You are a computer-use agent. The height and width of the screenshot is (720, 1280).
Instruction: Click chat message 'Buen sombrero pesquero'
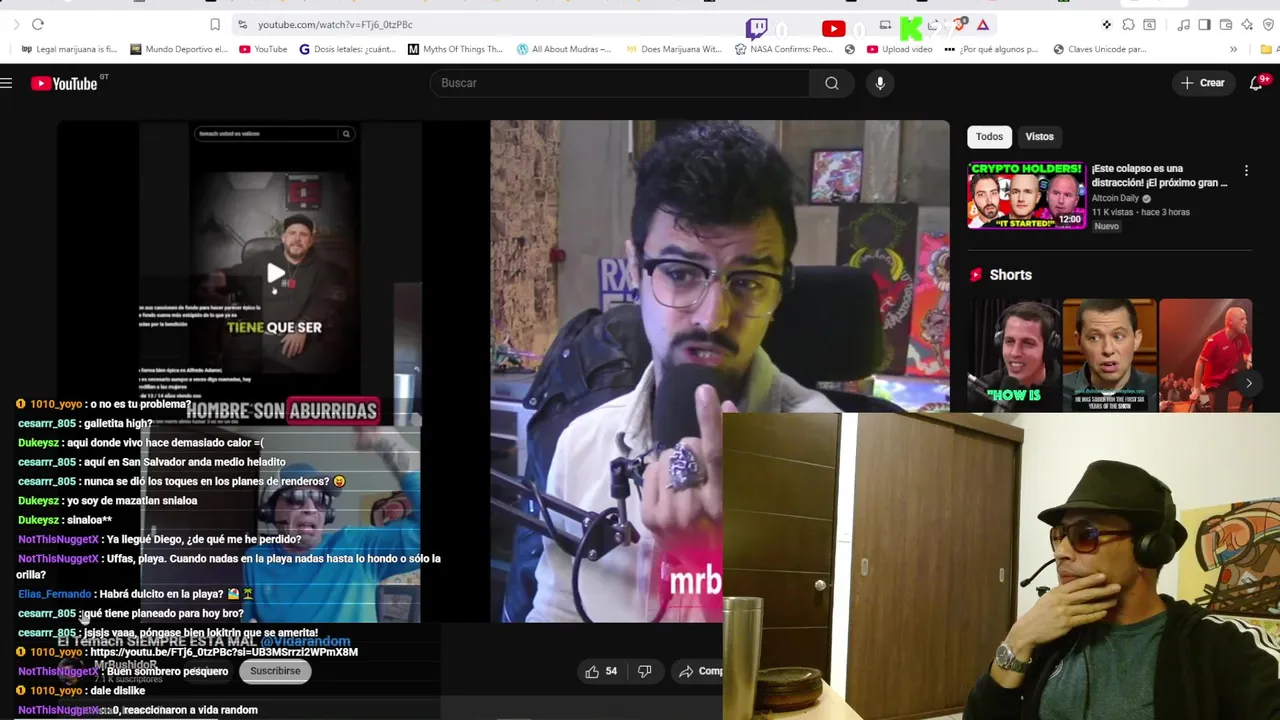coord(167,671)
